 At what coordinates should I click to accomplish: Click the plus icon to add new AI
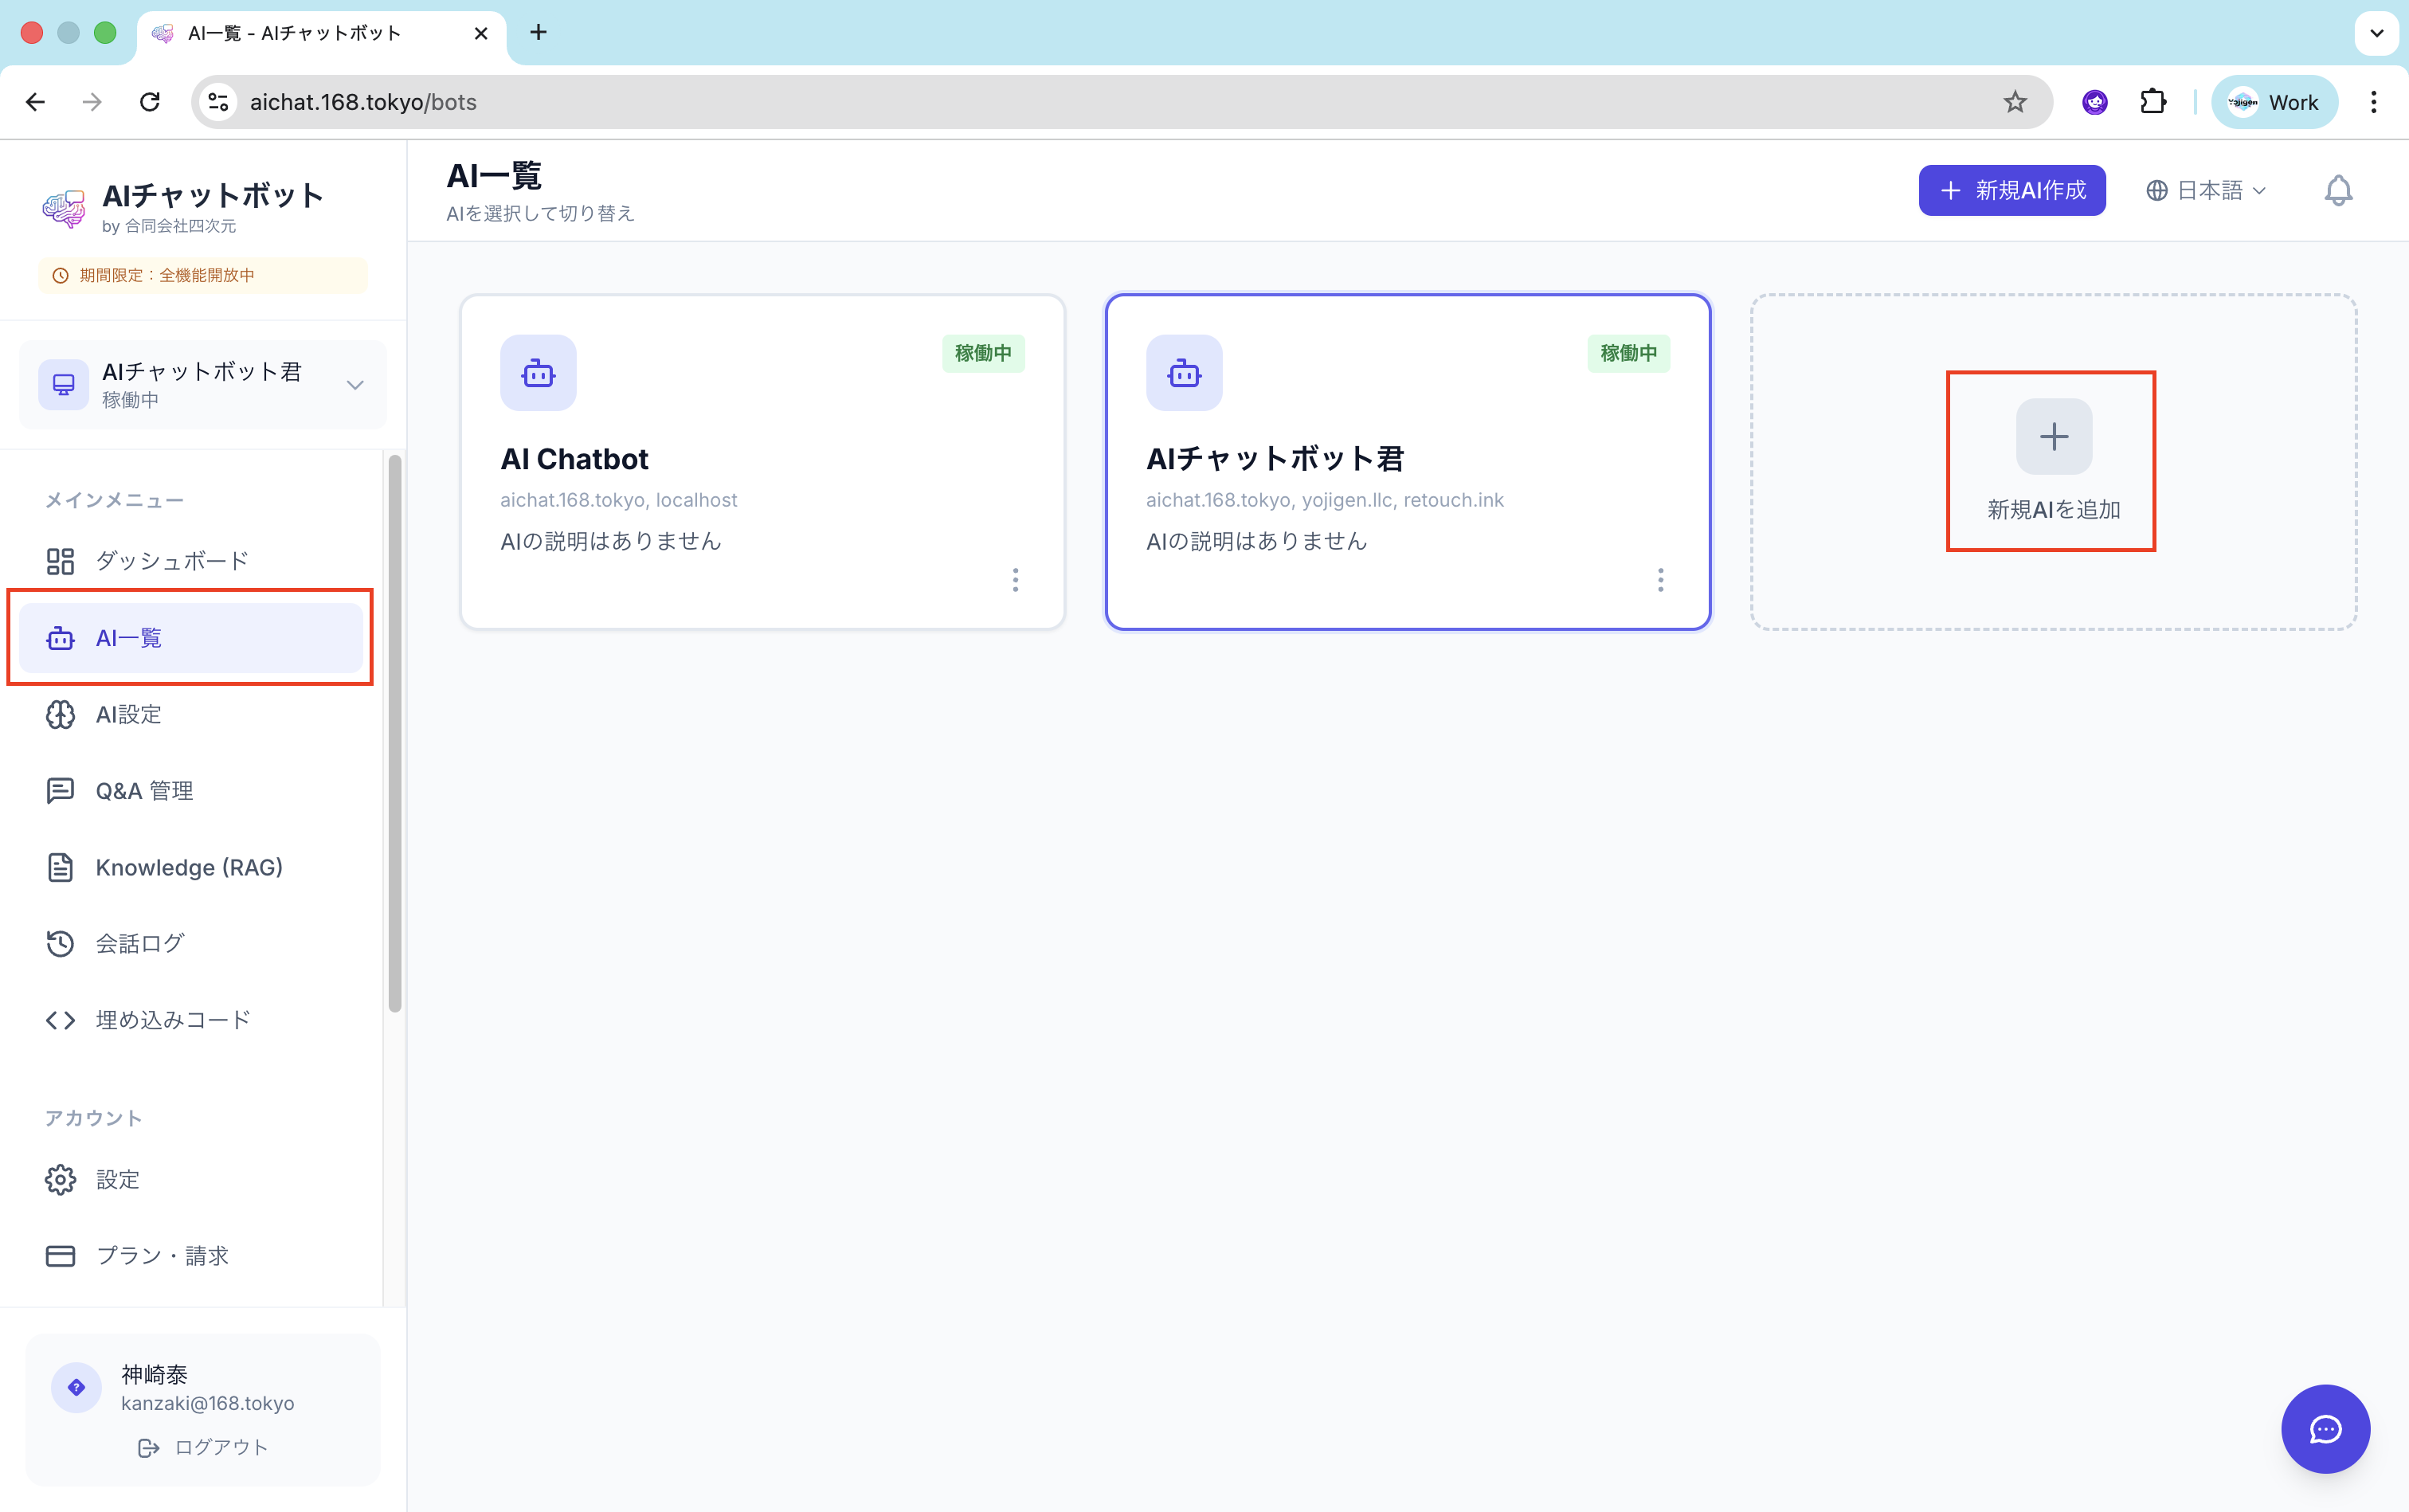click(2053, 437)
